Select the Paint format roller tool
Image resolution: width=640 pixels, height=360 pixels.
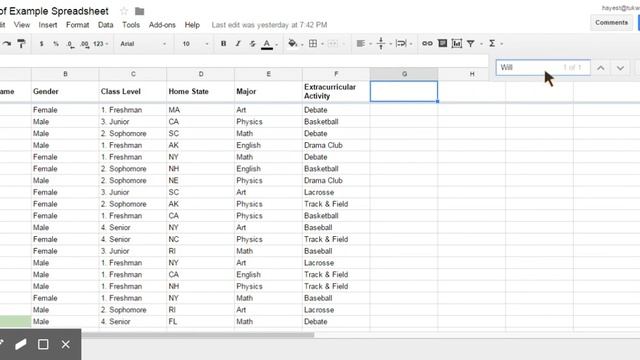tap(21, 43)
